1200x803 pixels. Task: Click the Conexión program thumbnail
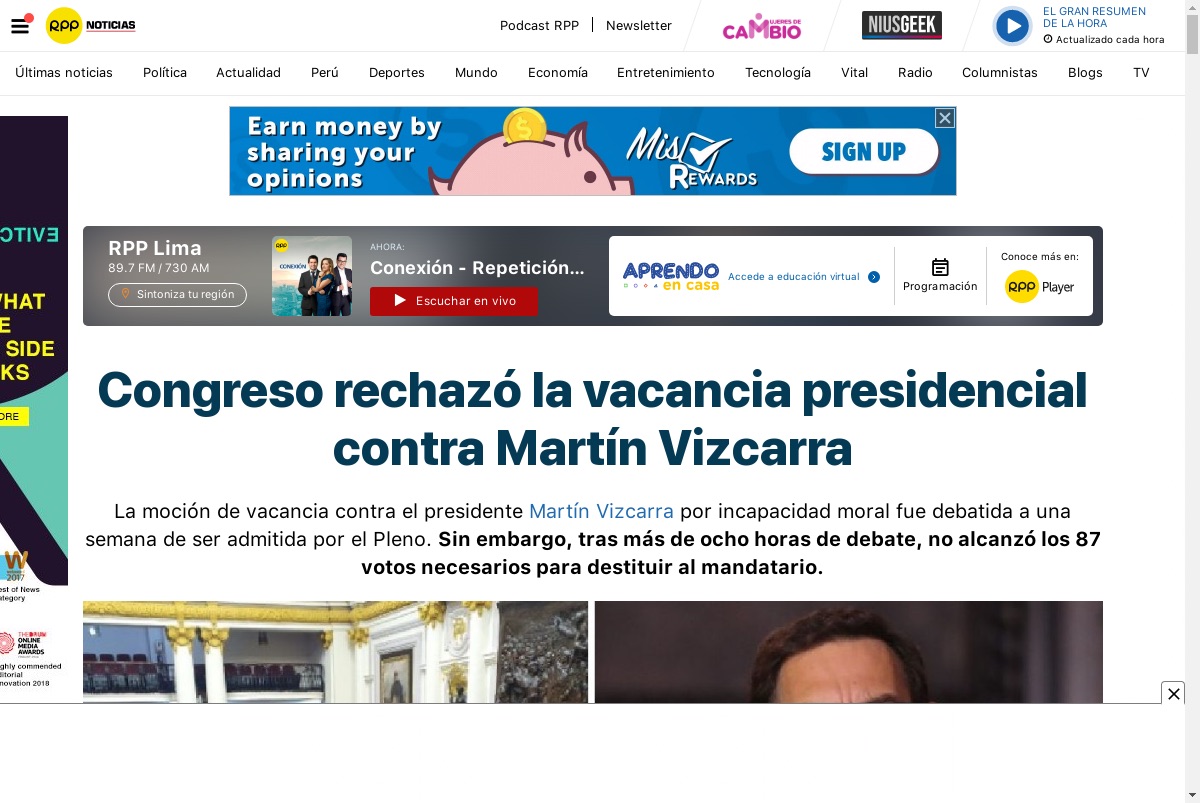312,276
